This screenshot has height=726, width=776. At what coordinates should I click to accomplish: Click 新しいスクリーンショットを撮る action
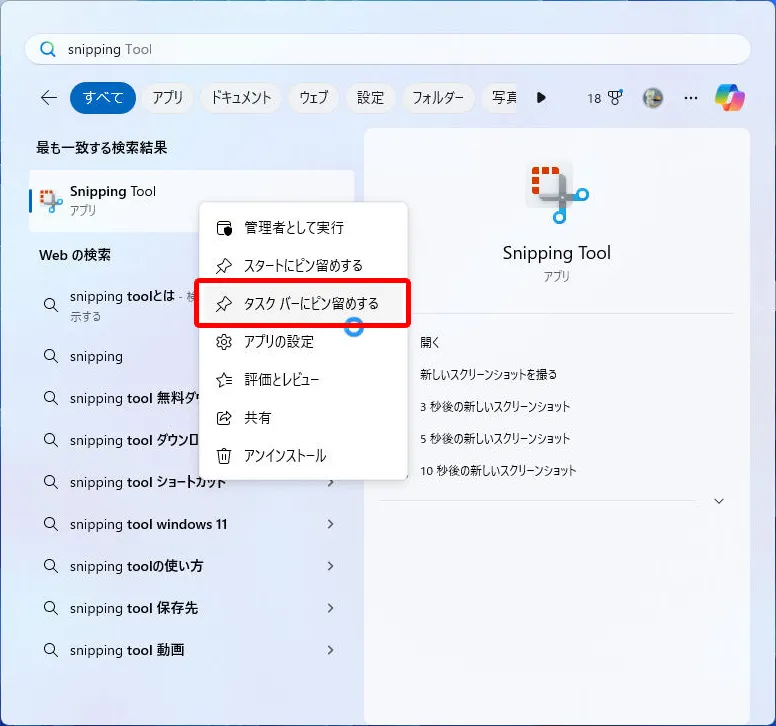click(x=488, y=375)
